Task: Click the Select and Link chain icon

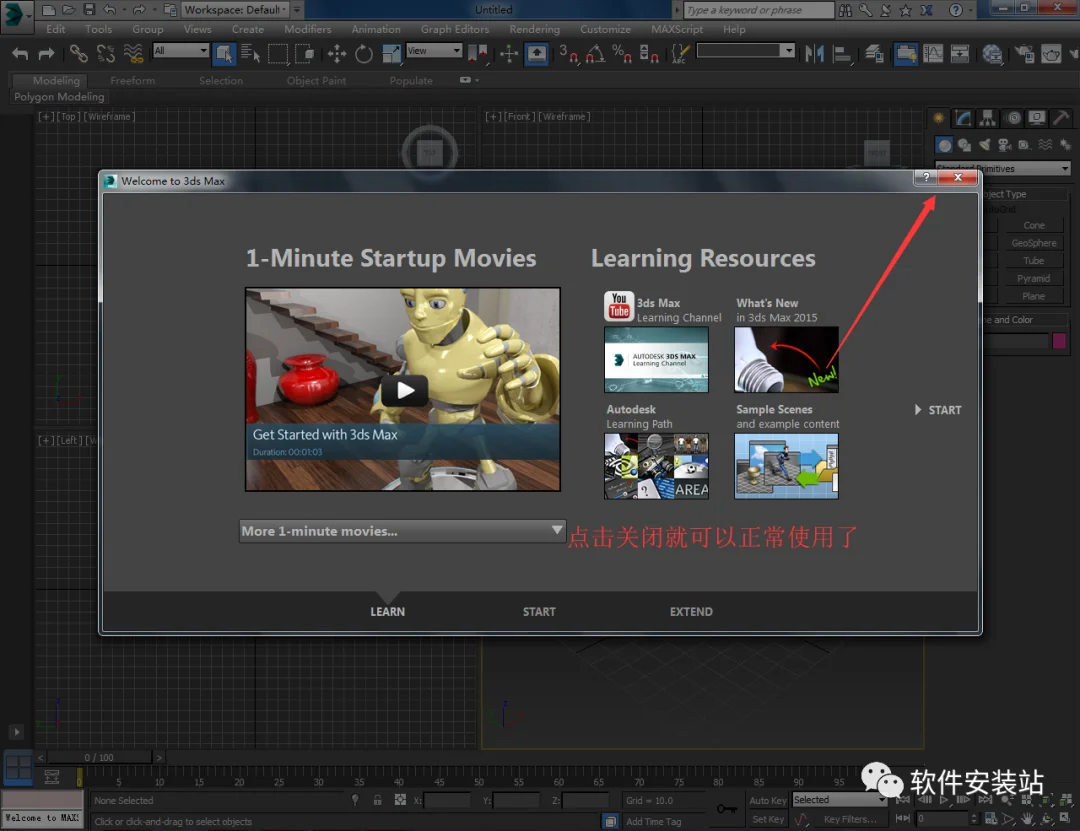Action: tap(79, 54)
